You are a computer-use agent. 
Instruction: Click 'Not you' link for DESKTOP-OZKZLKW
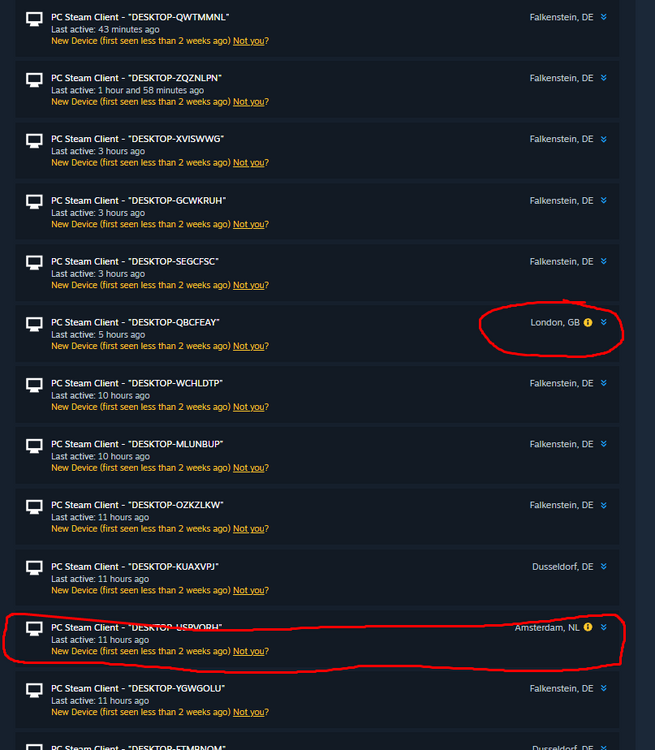click(x=249, y=529)
